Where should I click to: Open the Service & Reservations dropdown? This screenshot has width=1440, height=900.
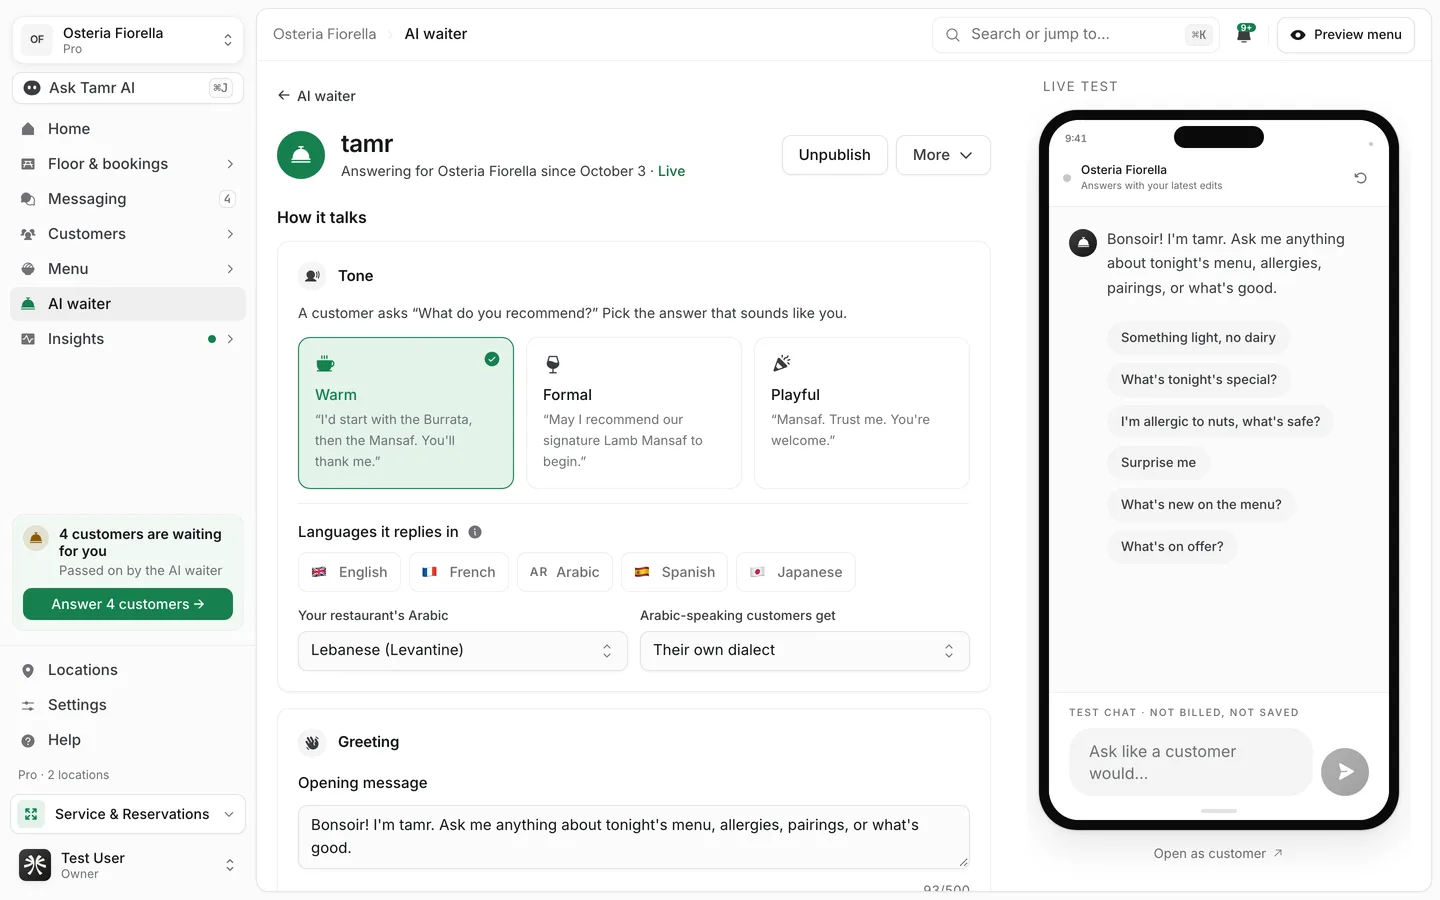tap(128, 814)
